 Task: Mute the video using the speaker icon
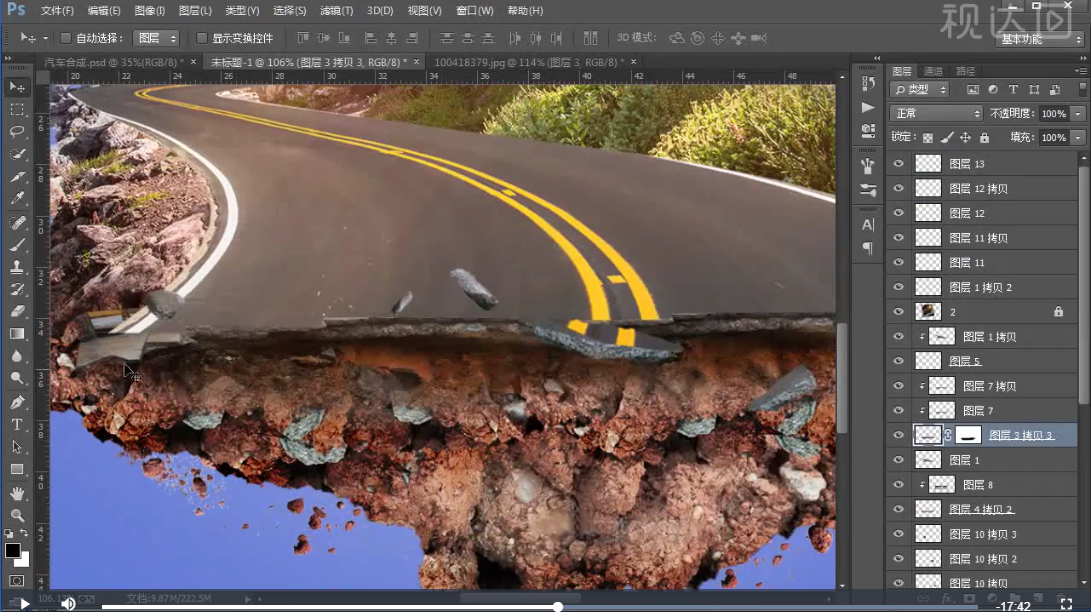[68, 604]
